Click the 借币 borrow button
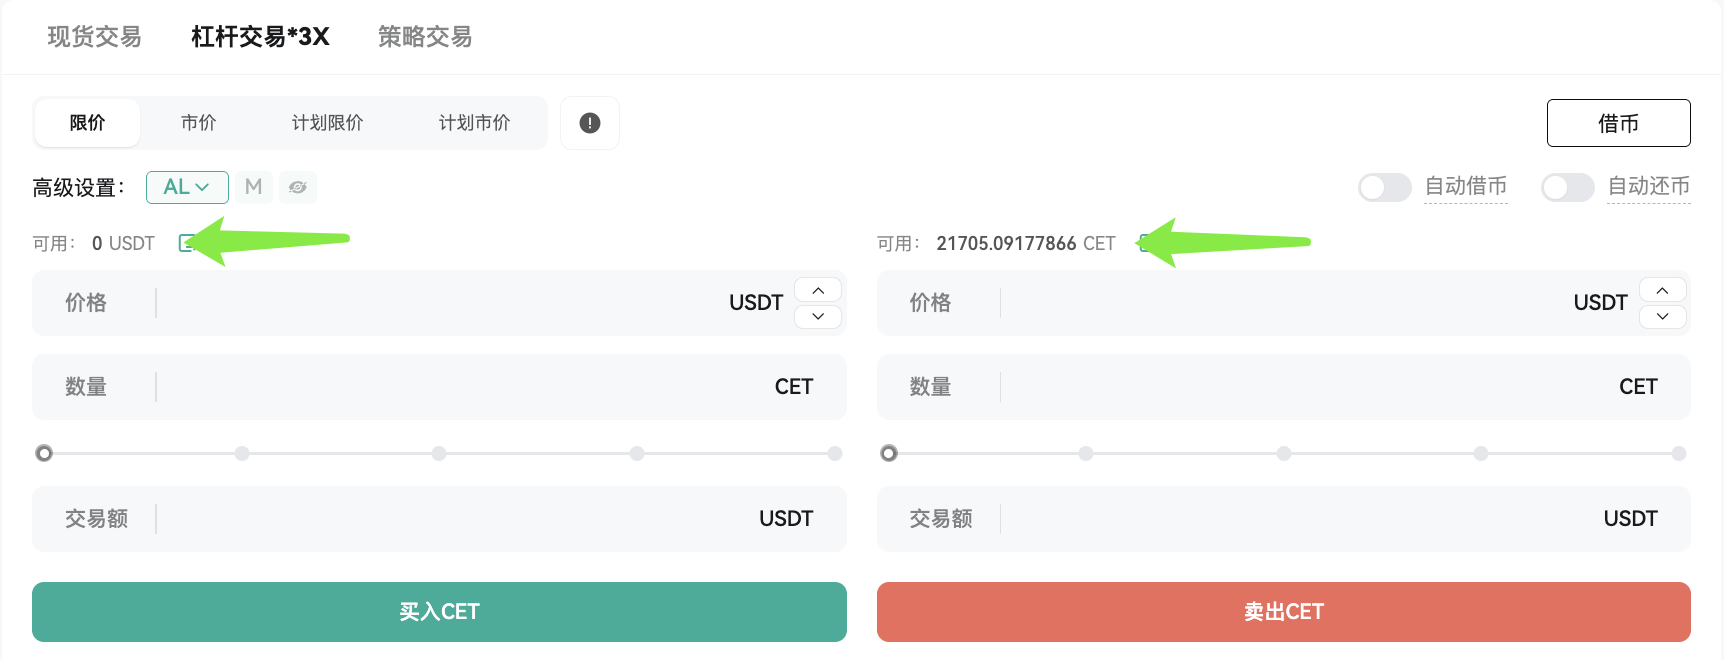Screen dimensions: 1724x660 (x=1617, y=122)
